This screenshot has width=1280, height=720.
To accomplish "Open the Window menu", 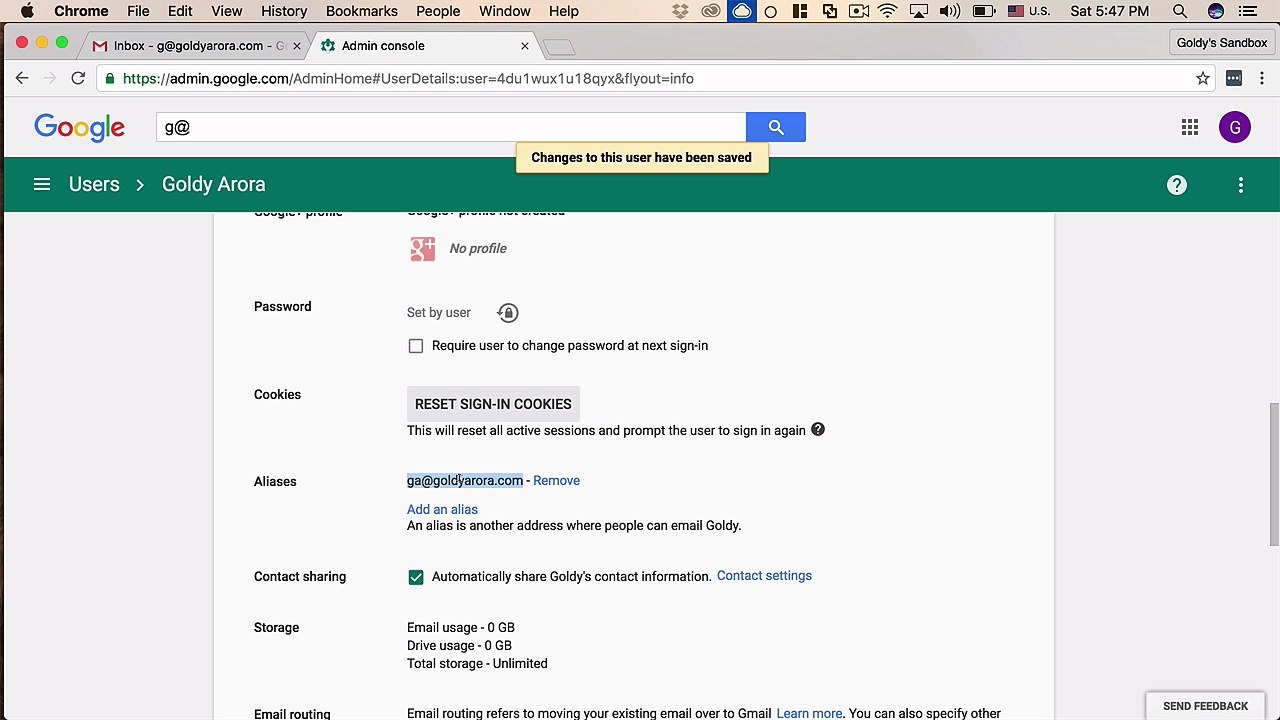I will point(504,11).
